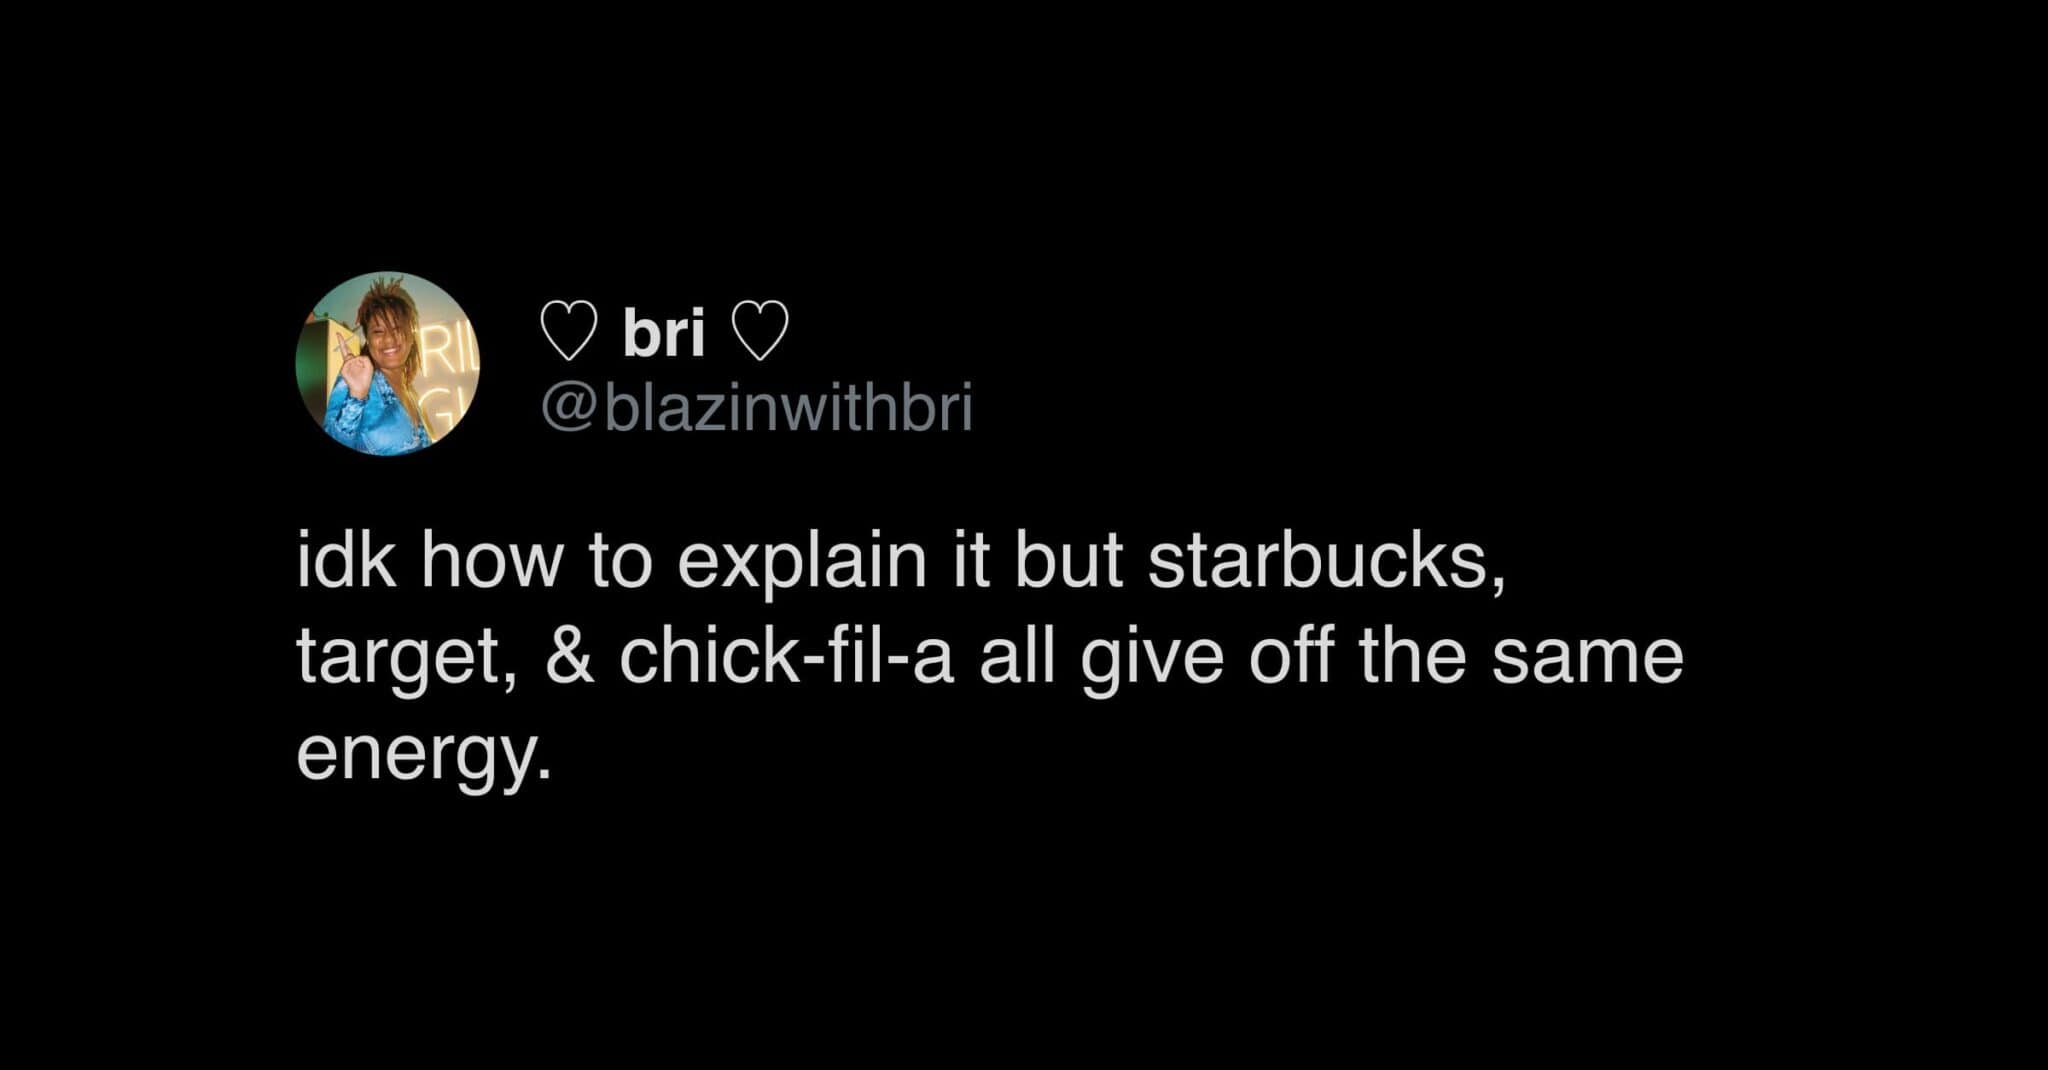Click the heart before the name bri
Screen dimensions: 2048x1070
pos(568,332)
